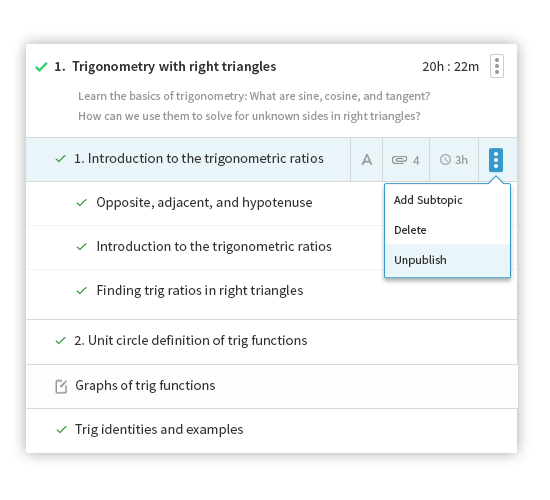Open the 'Trig identities and examples' topic
The image size is (550, 500).
(x=159, y=429)
